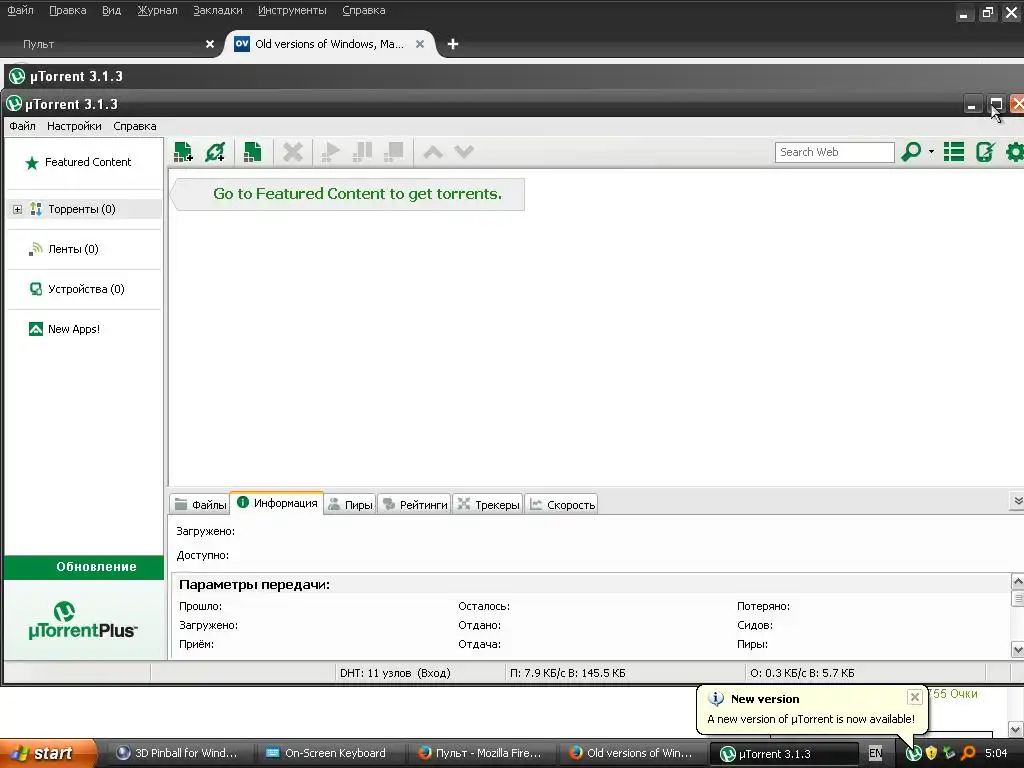This screenshot has width=1024, height=768.
Task: Open Firefox Инструменты menu
Action: pos(292,10)
